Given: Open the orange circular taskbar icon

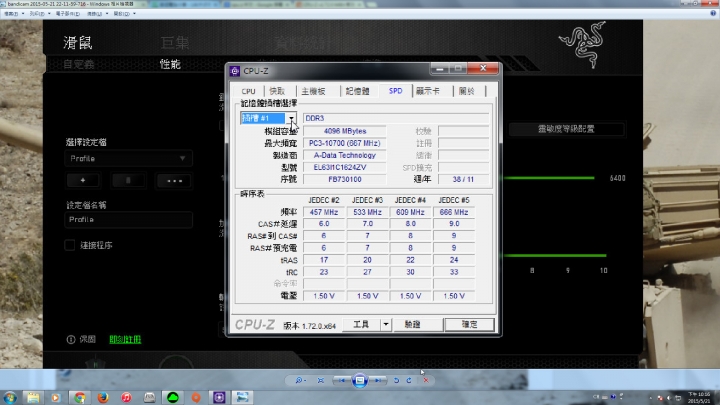Looking at the screenshot, I should 196,397.
